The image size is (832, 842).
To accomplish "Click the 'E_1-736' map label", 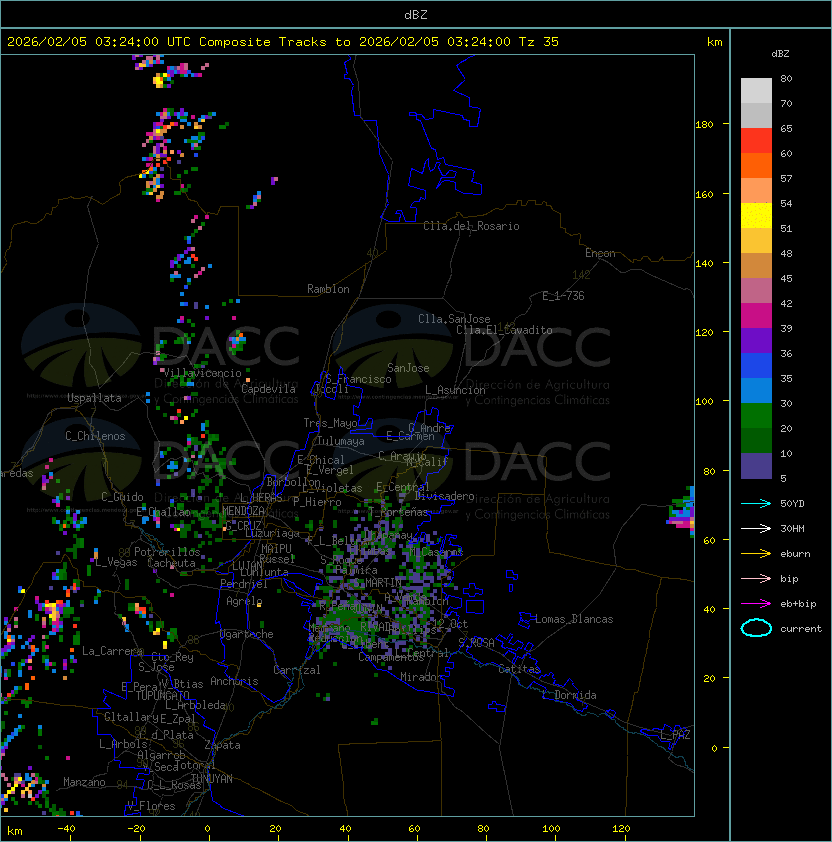I will pyautogui.click(x=563, y=296).
